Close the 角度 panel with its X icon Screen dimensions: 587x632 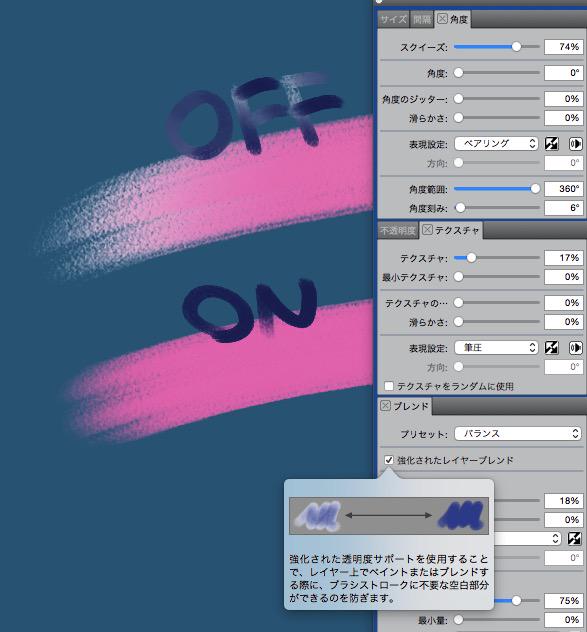point(442,19)
